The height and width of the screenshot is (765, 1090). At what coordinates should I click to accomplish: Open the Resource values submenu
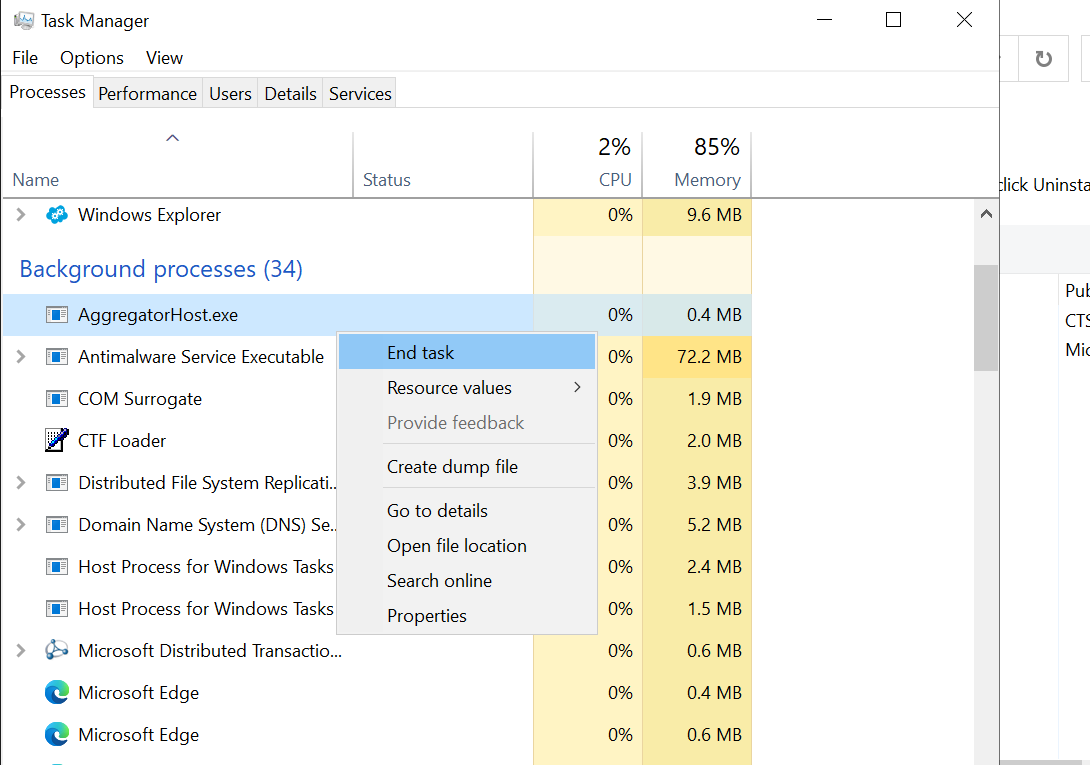tap(467, 388)
